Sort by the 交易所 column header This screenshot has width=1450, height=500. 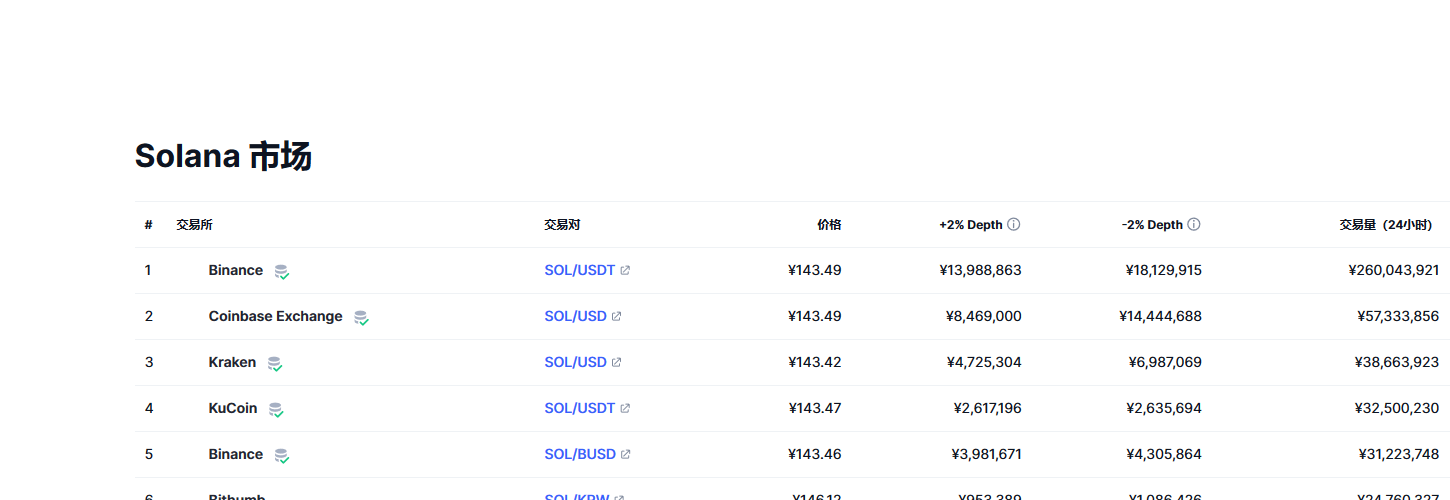pyautogui.click(x=194, y=225)
